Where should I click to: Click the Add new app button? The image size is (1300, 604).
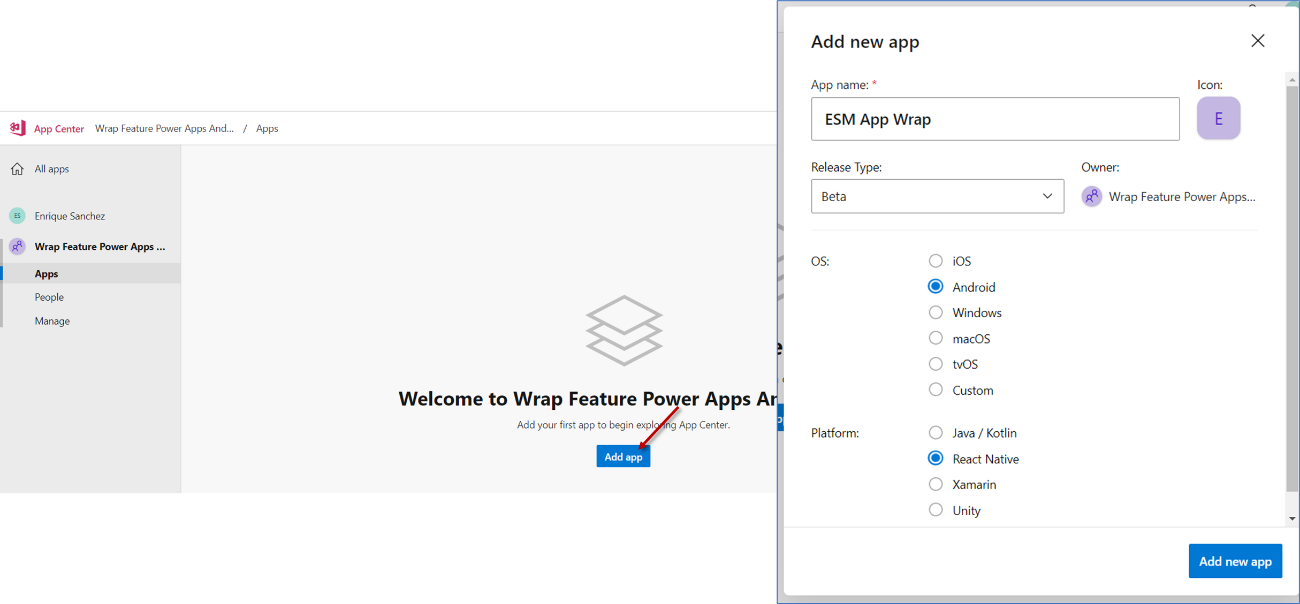pos(1235,561)
